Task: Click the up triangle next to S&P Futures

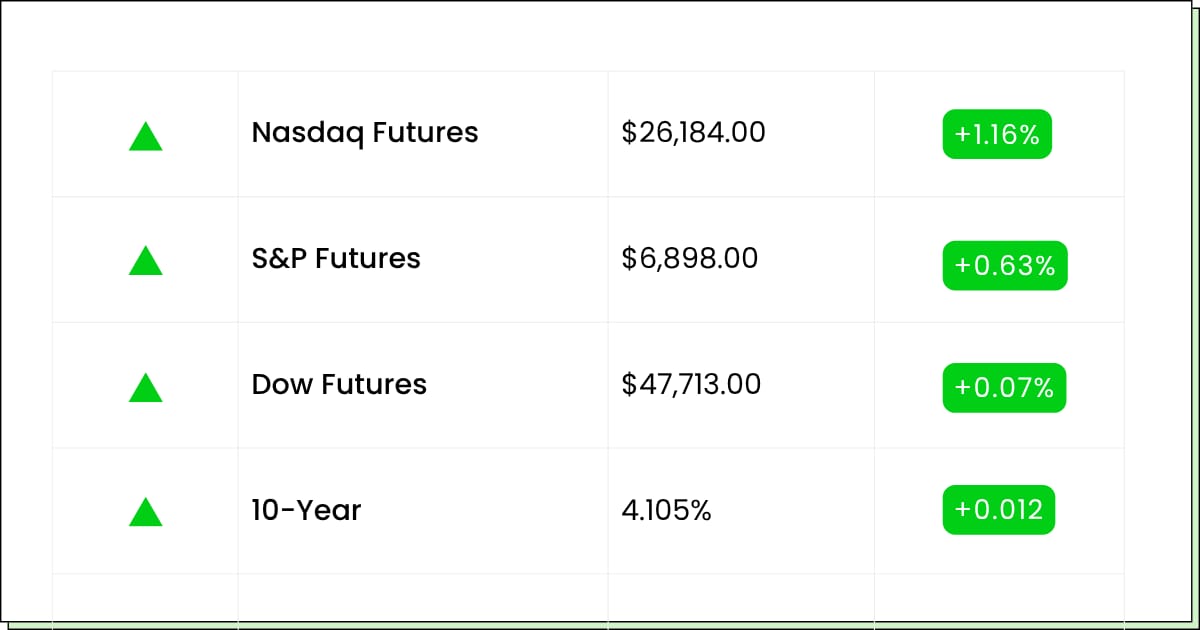Action: (146, 262)
